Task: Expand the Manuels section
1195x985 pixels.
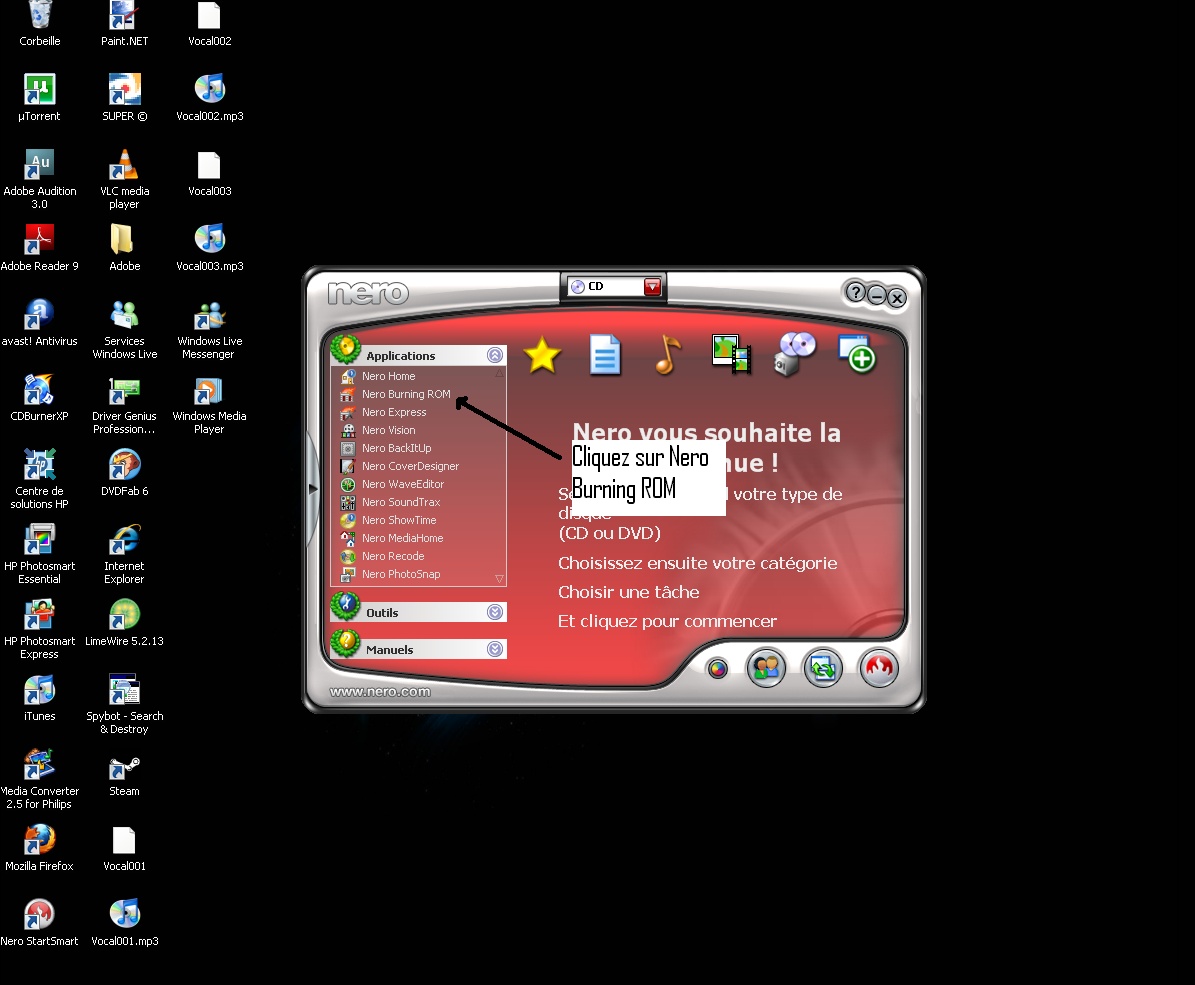Action: [x=495, y=649]
